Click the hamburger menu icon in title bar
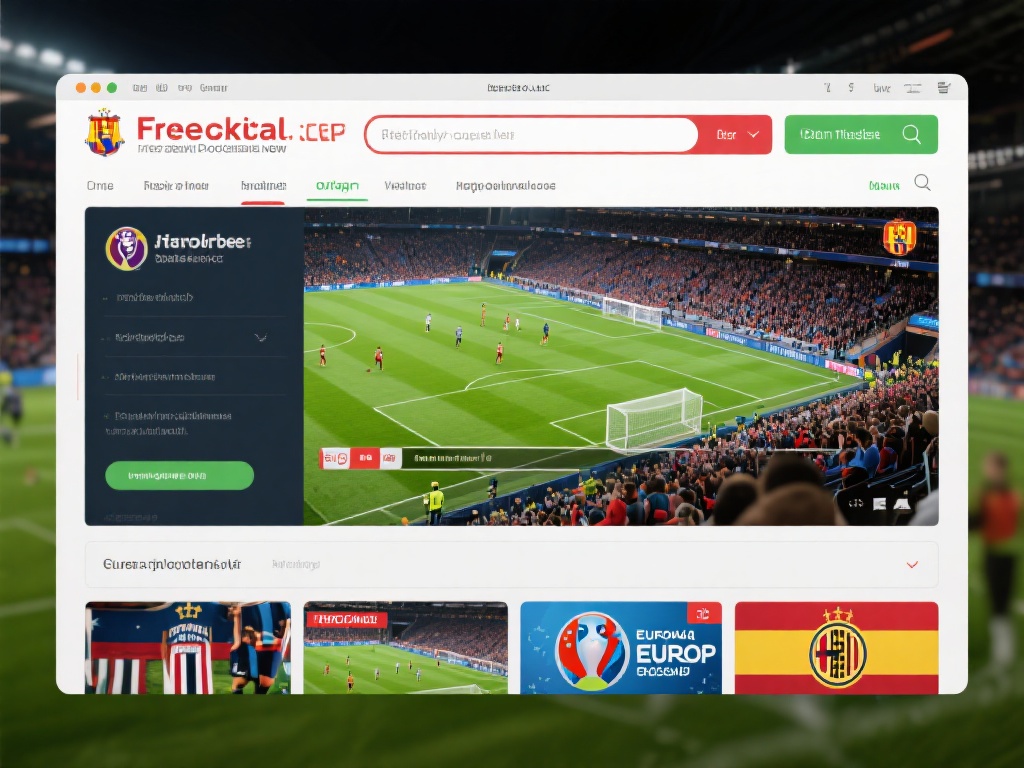This screenshot has height=768, width=1024. (944, 88)
